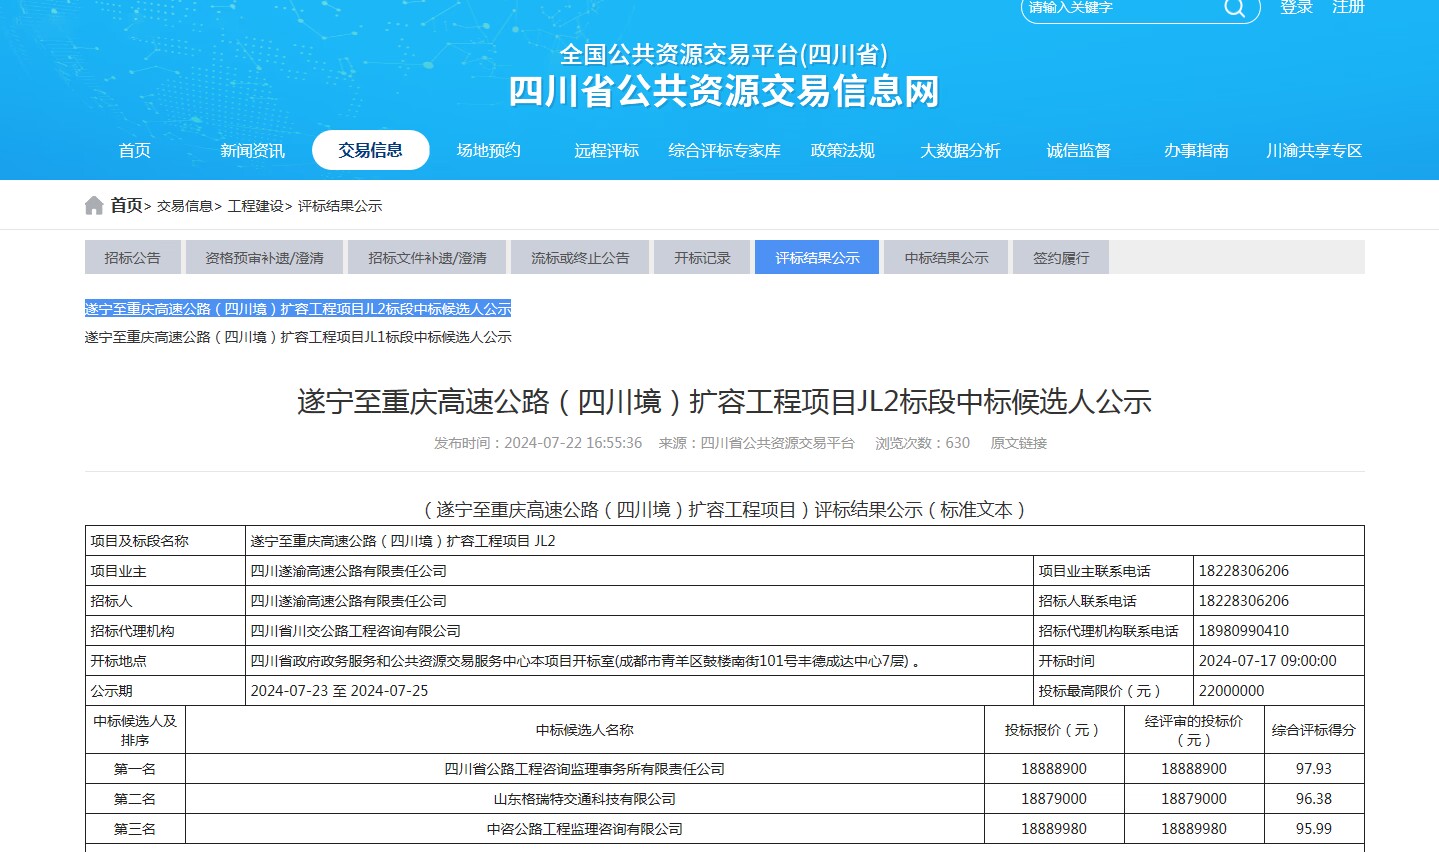1439x852 pixels.
Task: Open 新闻资讯 navigation item
Action: [x=252, y=150]
